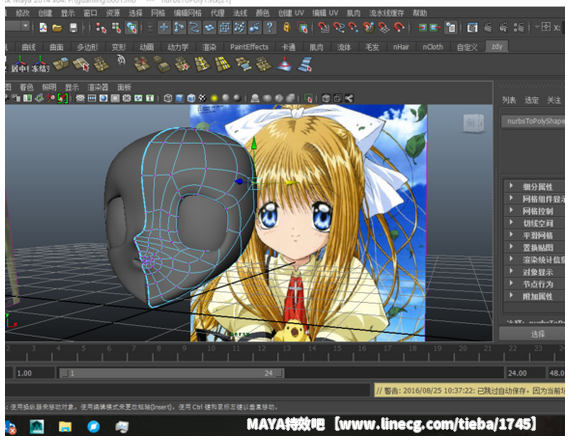
Task: Click the 关注 attribute editor menu
Action: pos(554,100)
